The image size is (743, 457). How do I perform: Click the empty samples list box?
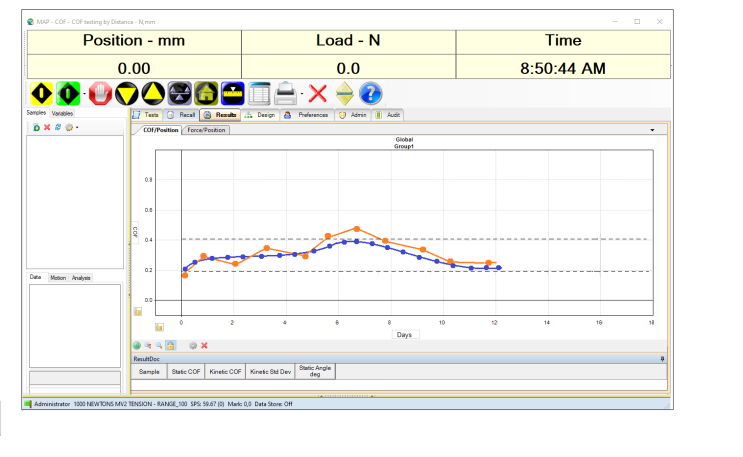(75, 202)
